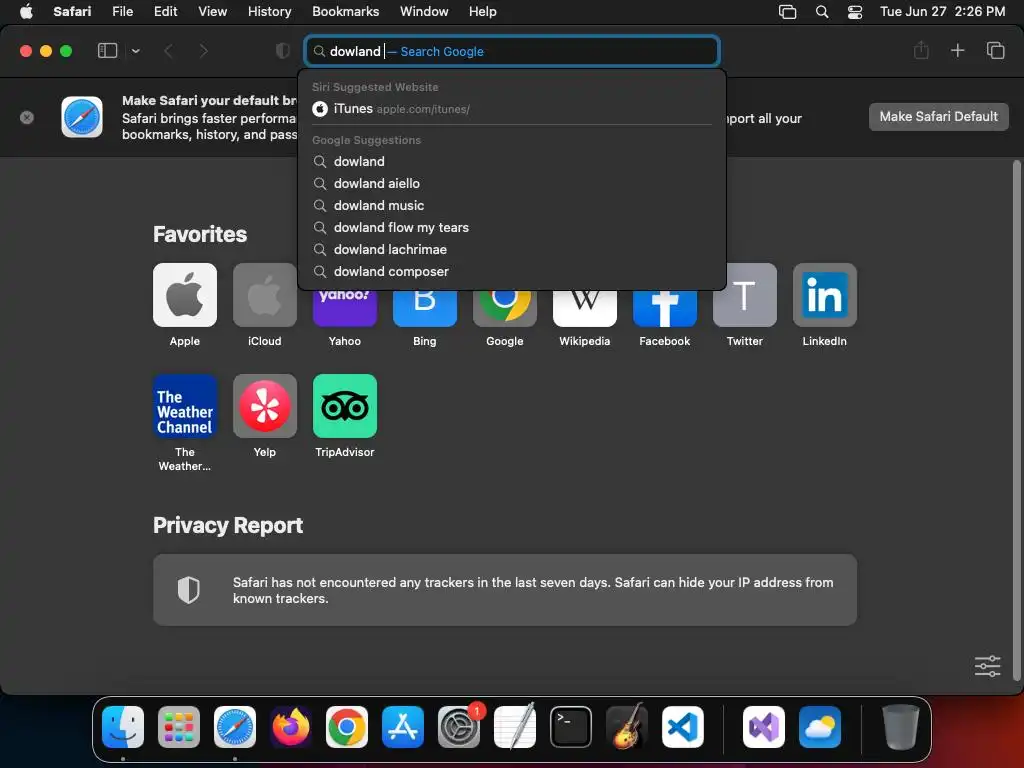Open Firefox from the Dock
Viewport: 1024px width, 768px height.
pyautogui.click(x=291, y=727)
